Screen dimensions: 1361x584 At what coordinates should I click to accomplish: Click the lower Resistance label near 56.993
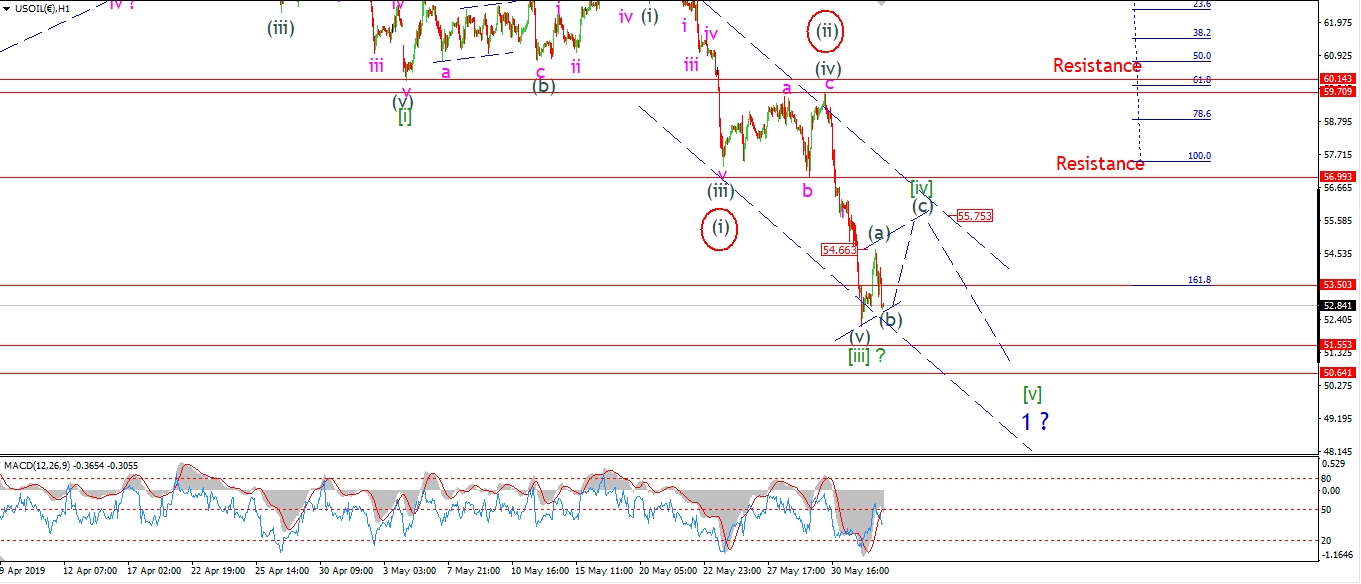1100,164
